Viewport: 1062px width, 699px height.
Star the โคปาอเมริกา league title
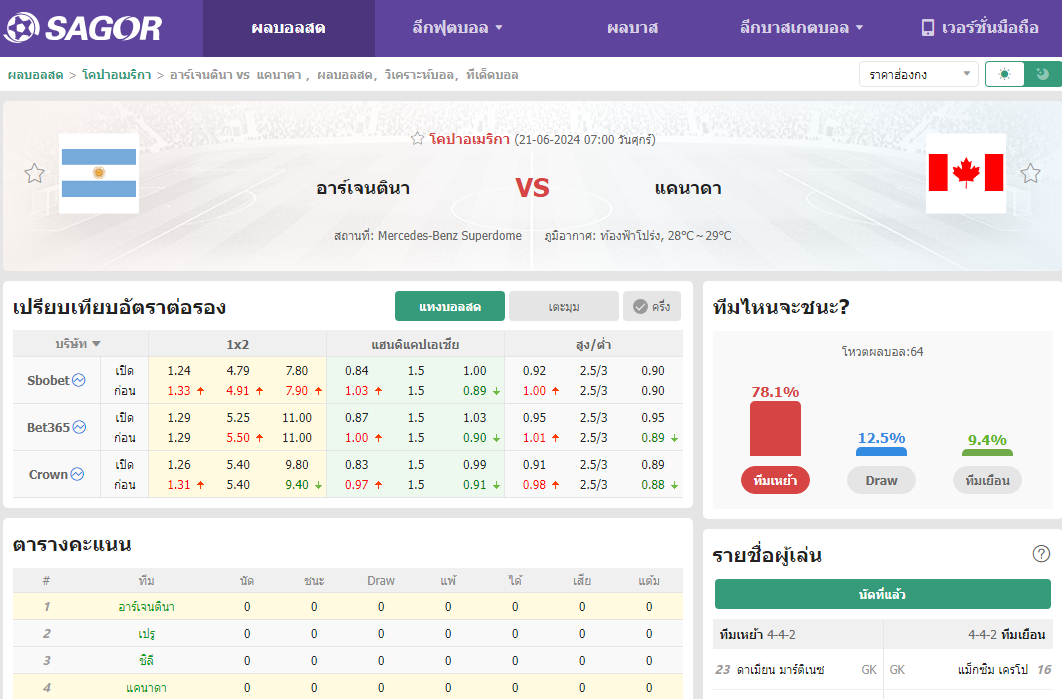coord(417,139)
